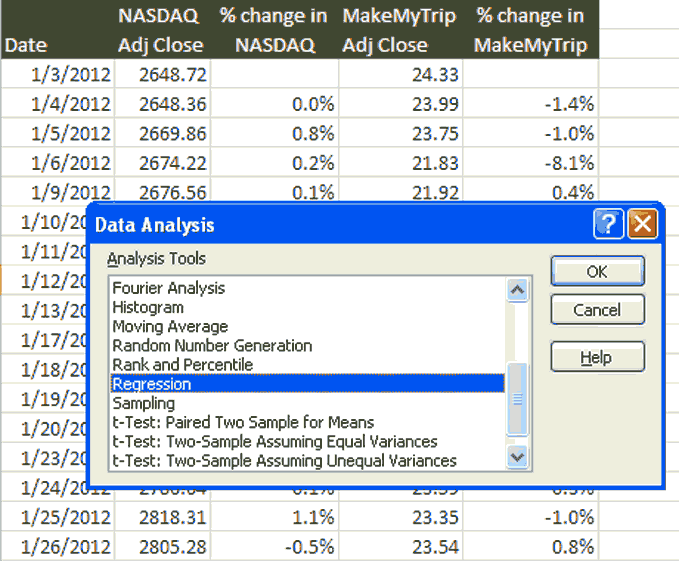The image size is (680, 561).
Task: Select cell with value 2669.86
Action: pyautogui.click(x=162, y=133)
